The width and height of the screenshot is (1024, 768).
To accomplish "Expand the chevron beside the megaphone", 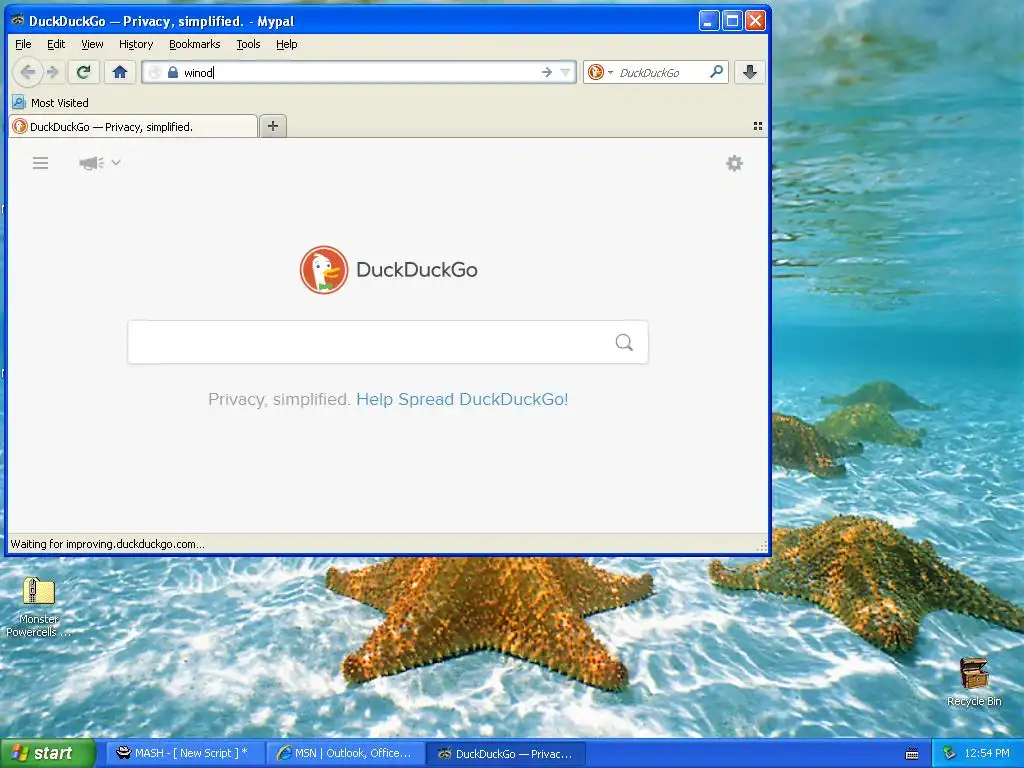I will coord(116,162).
